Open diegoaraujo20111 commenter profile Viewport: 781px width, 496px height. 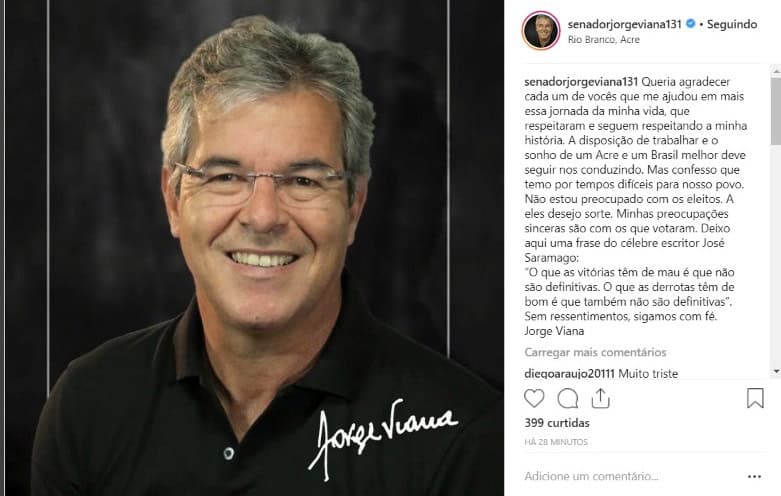click(x=569, y=373)
